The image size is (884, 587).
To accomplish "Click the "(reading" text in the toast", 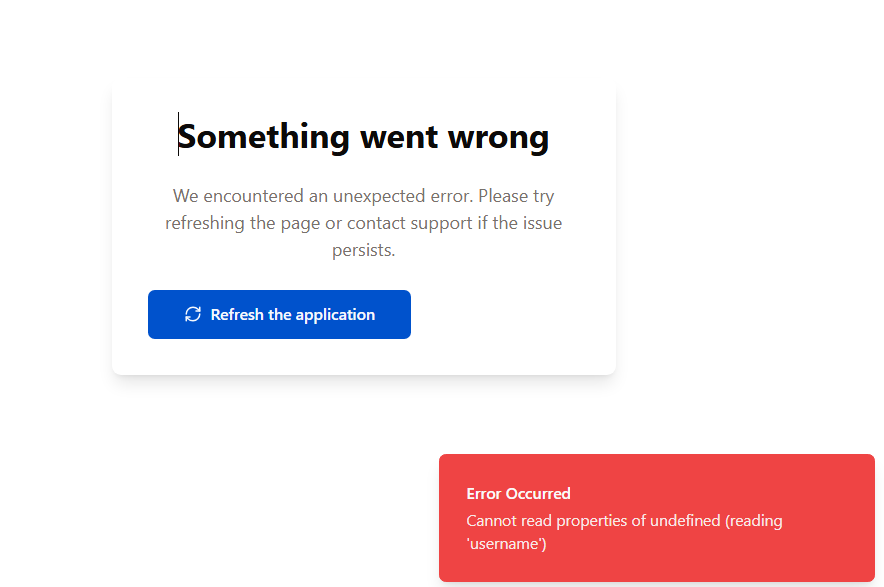I will point(754,521).
